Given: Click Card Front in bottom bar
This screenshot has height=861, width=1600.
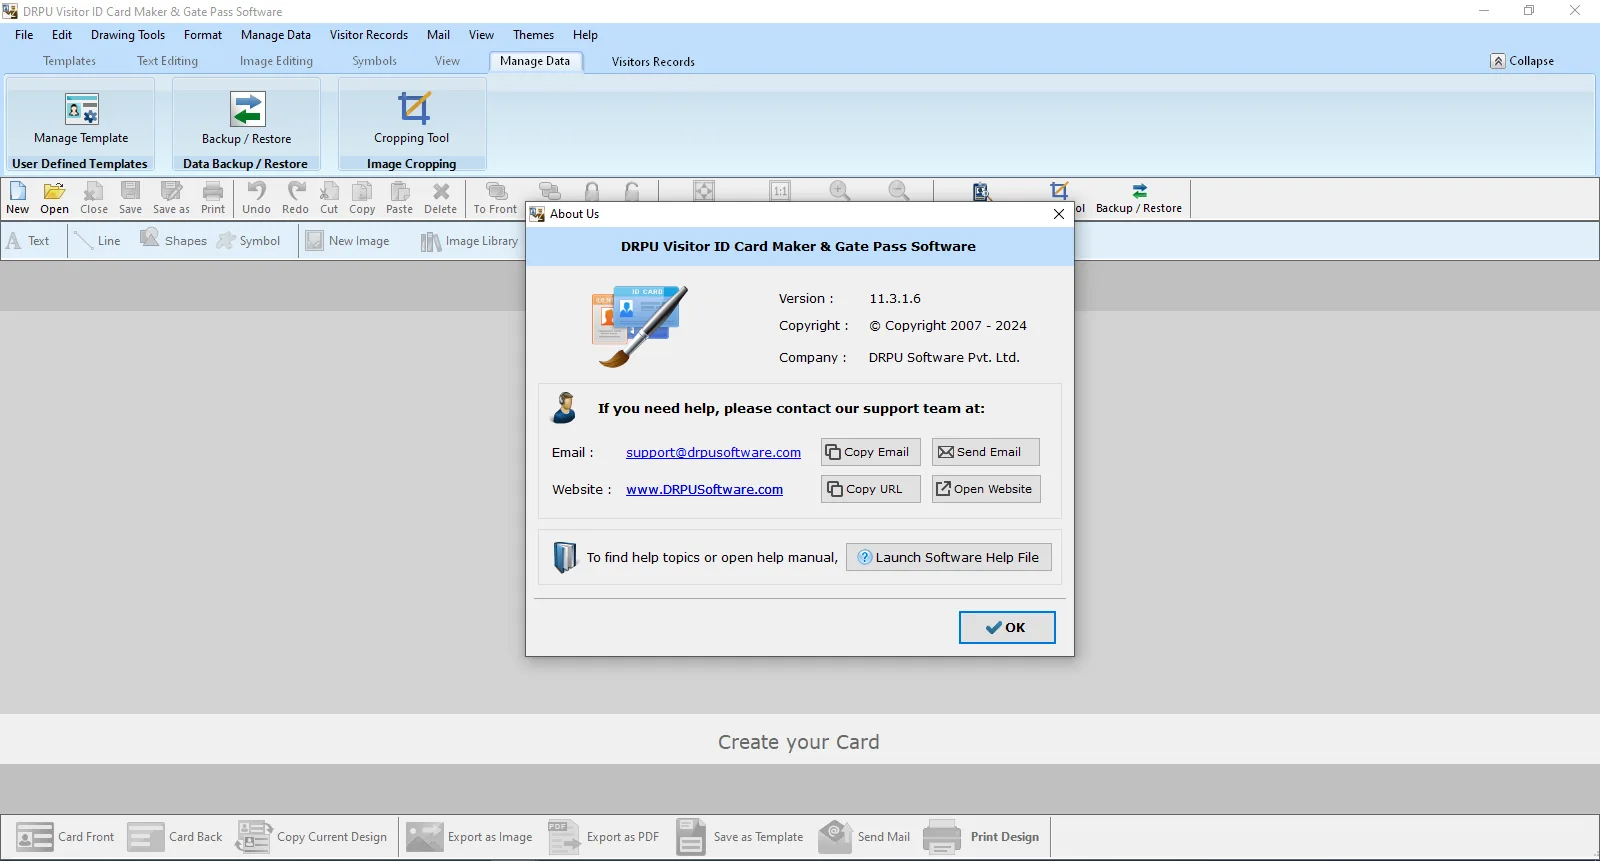Looking at the screenshot, I should [65, 837].
